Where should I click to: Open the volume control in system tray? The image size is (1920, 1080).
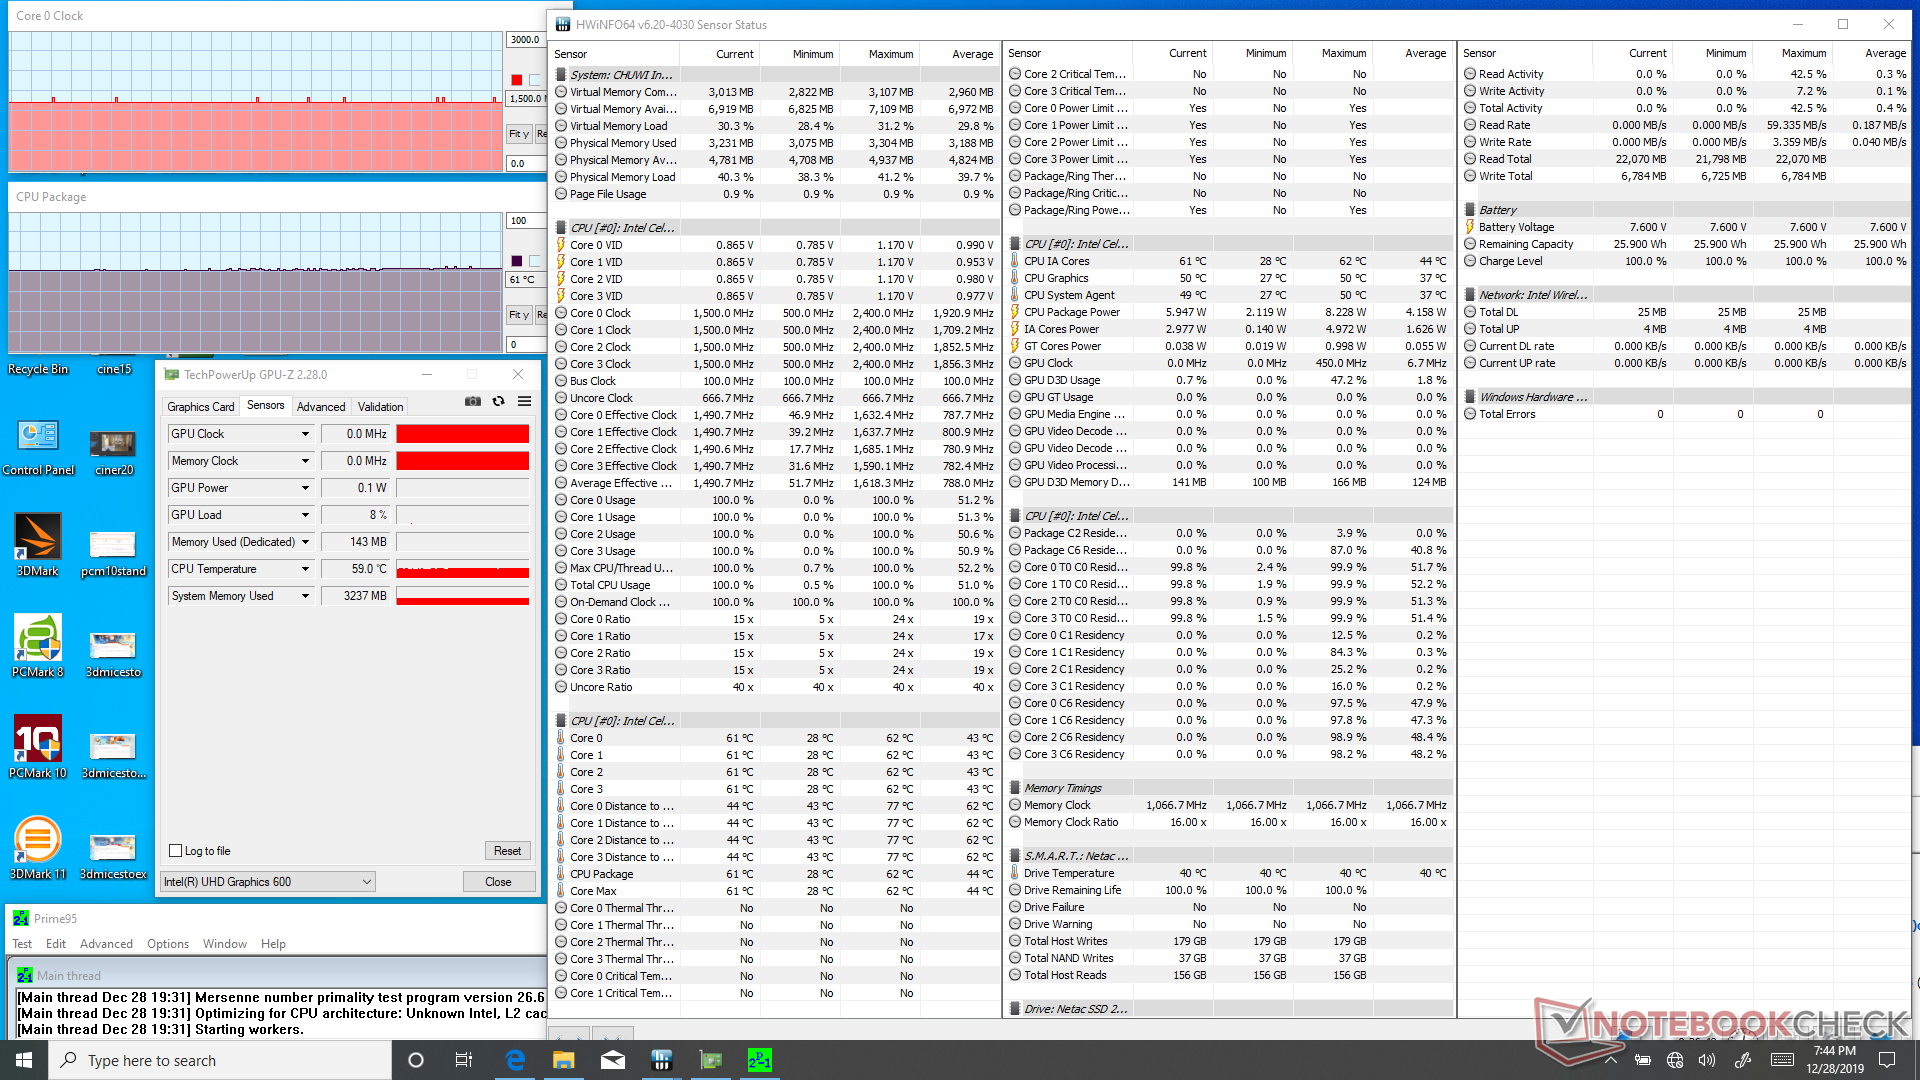tap(1706, 1060)
